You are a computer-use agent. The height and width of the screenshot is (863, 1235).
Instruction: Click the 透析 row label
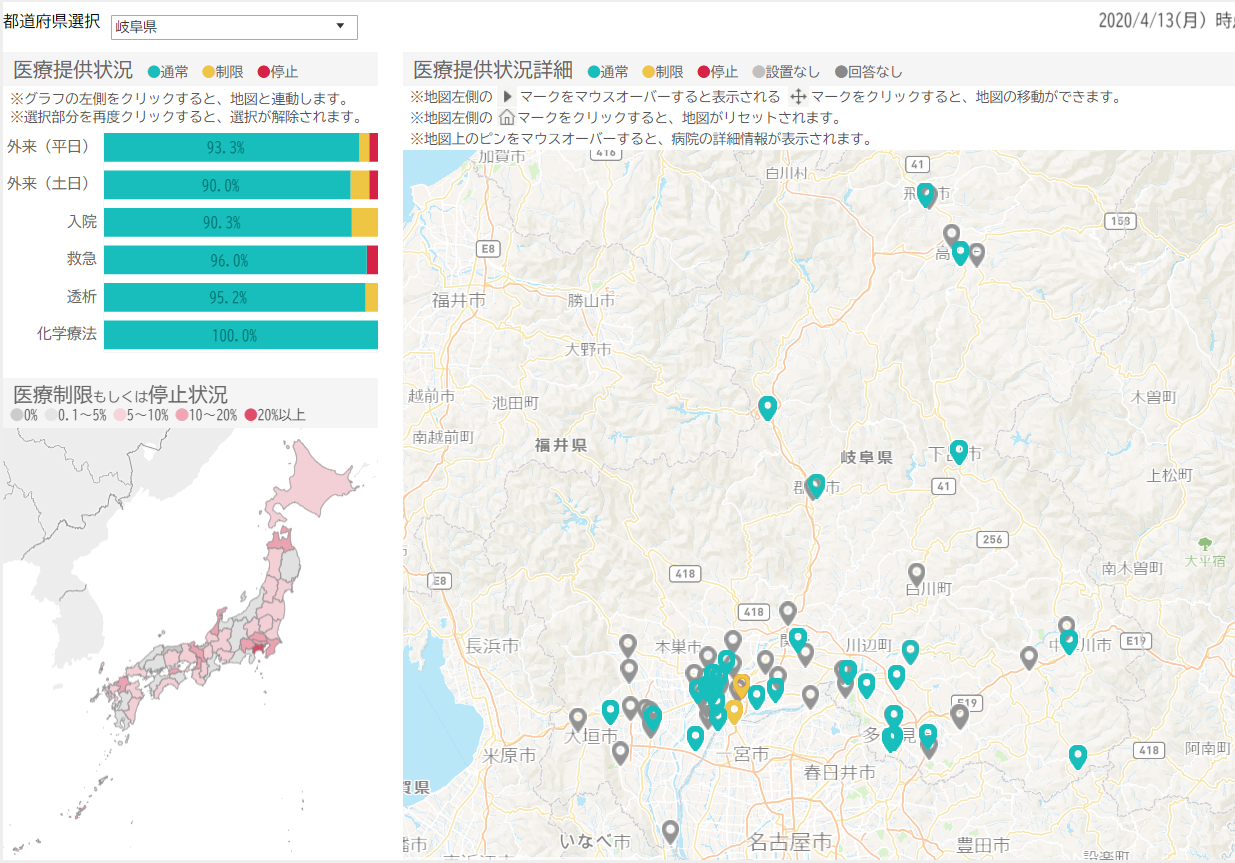click(x=81, y=296)
